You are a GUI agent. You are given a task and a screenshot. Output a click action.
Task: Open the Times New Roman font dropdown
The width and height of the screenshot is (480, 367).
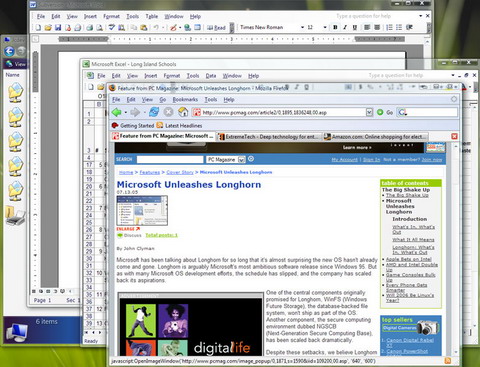click(302, 27)
